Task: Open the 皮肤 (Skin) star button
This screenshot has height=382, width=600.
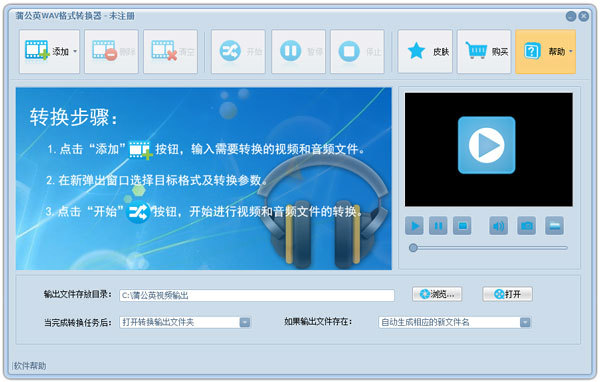Action: (425, 51)
